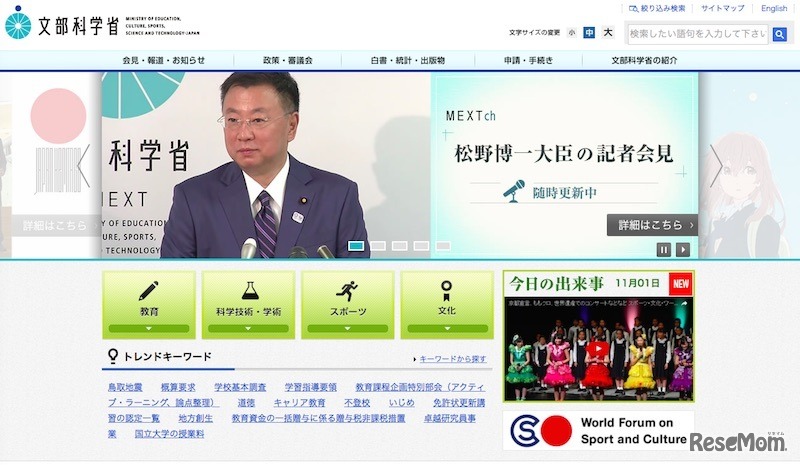800x465 pixels.
Task: Open the 文部科学省の紹介 menu
Action: [644, 60]
